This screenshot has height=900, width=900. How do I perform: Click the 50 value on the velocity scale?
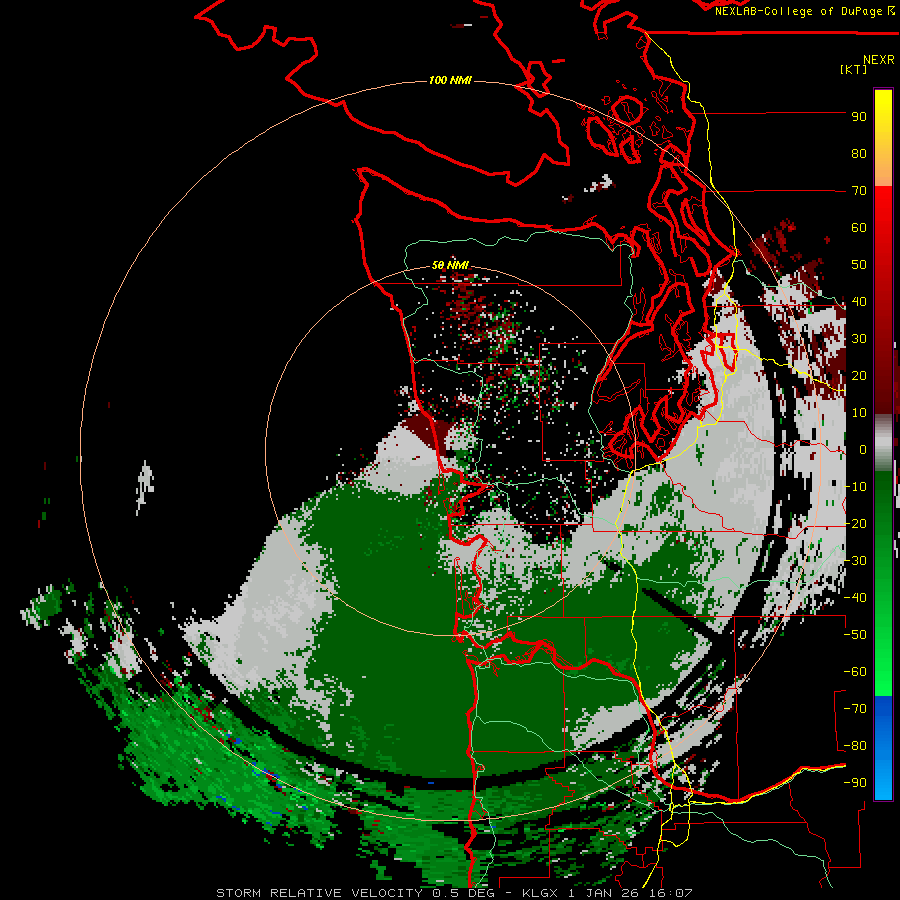[x=859, y=265]
